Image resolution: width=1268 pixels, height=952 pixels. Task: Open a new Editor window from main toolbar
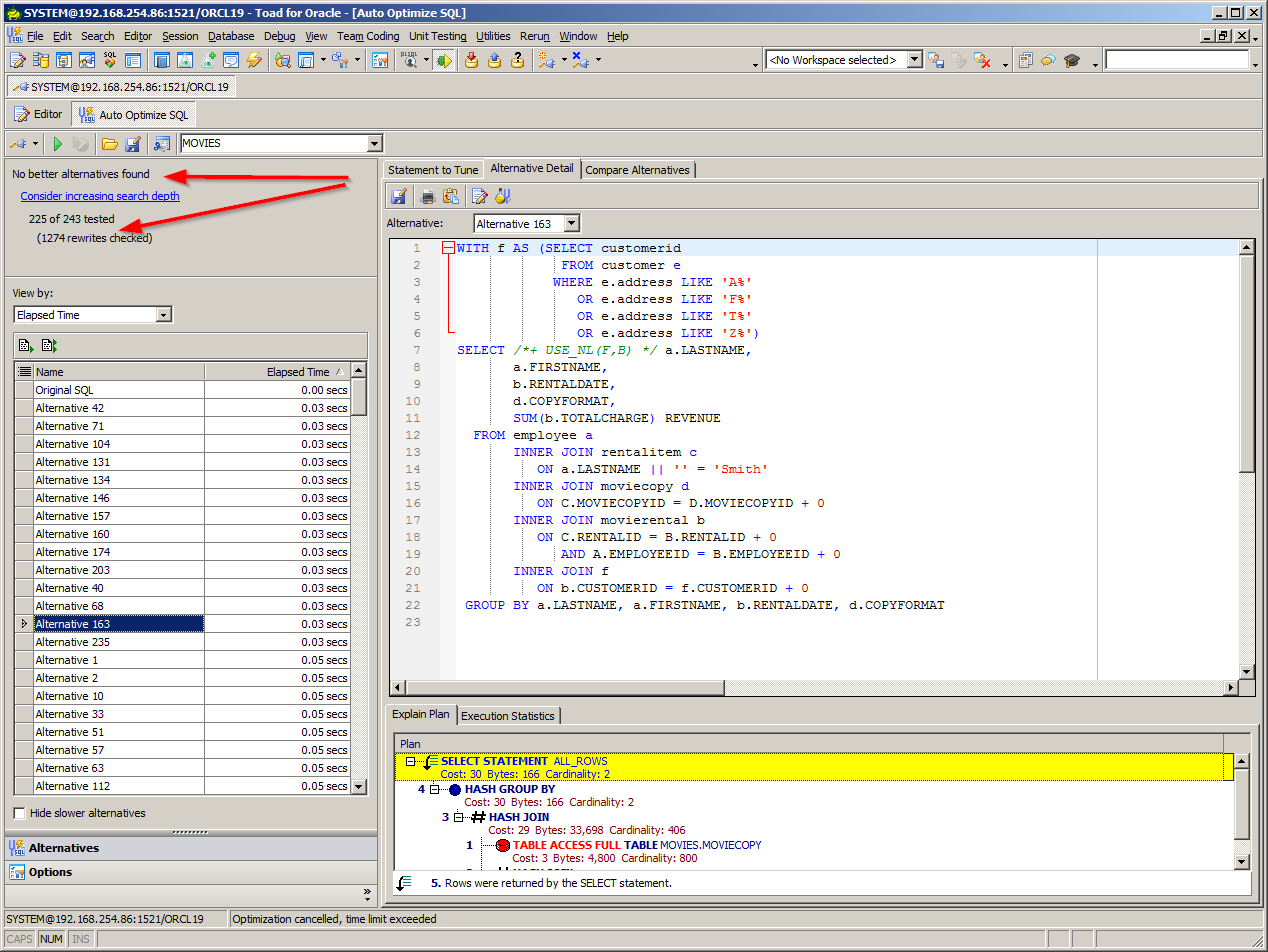(x=17, y=60)
